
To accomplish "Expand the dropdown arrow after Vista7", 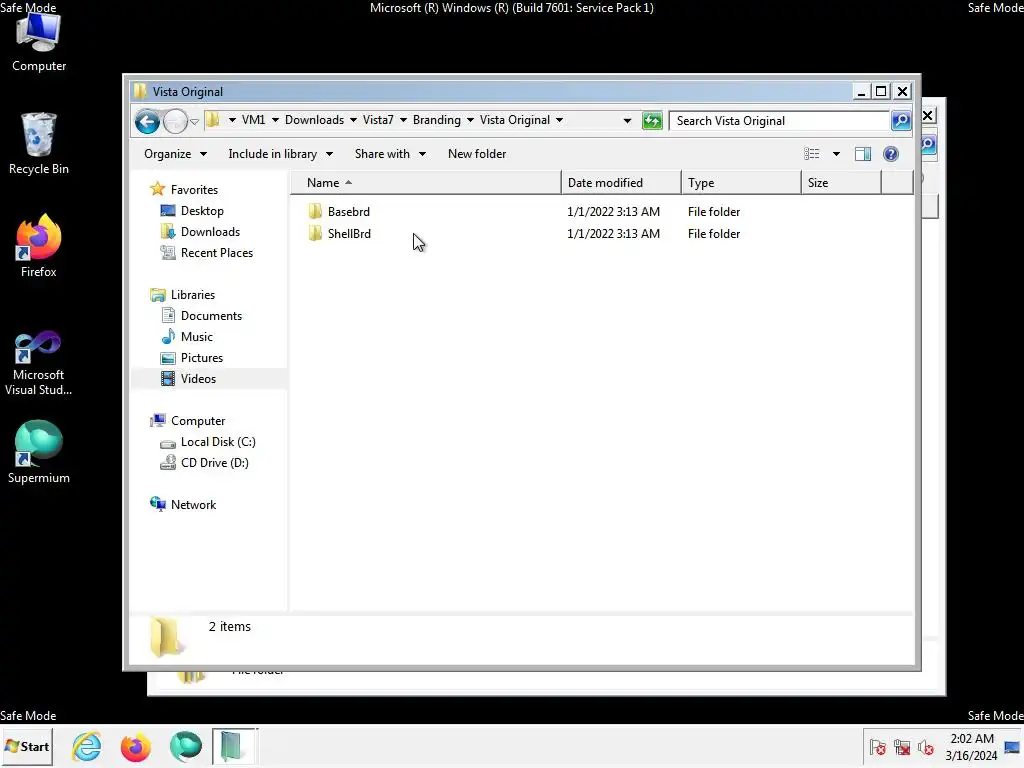I will click(403, 120).
